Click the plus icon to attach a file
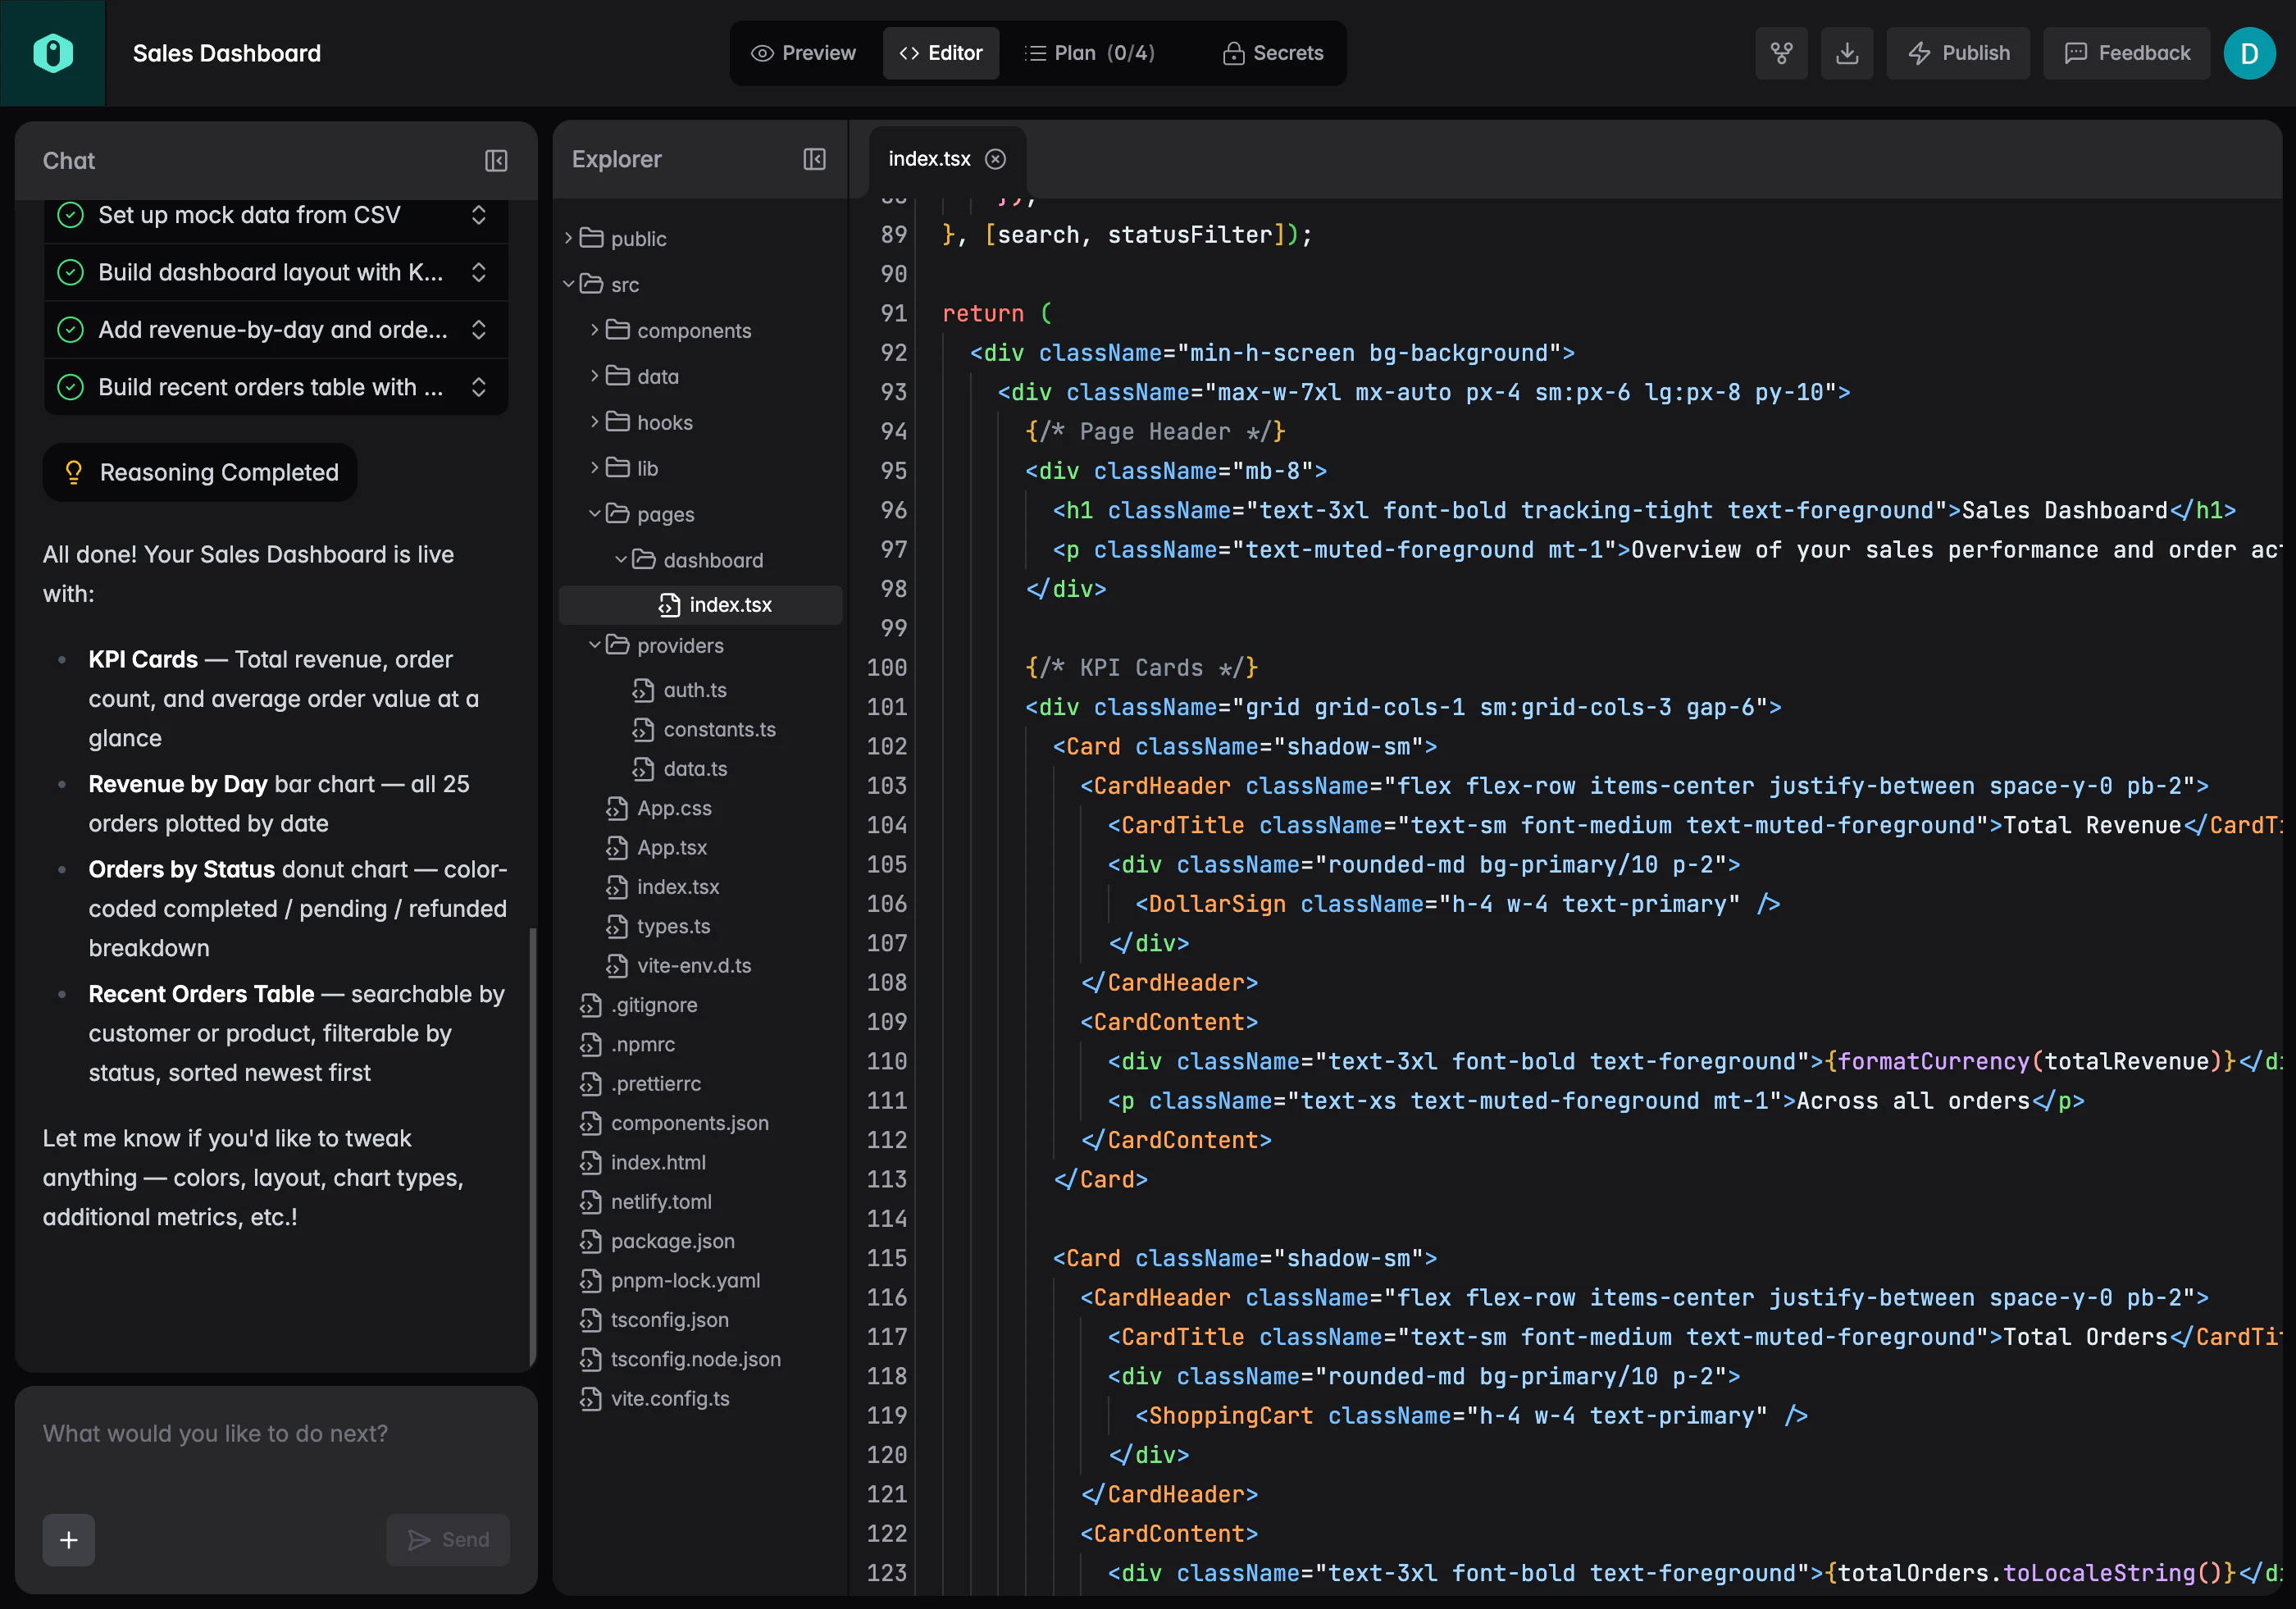Image resolution: width=2296 pixels, height=1609 pixels. (68, 1540)
